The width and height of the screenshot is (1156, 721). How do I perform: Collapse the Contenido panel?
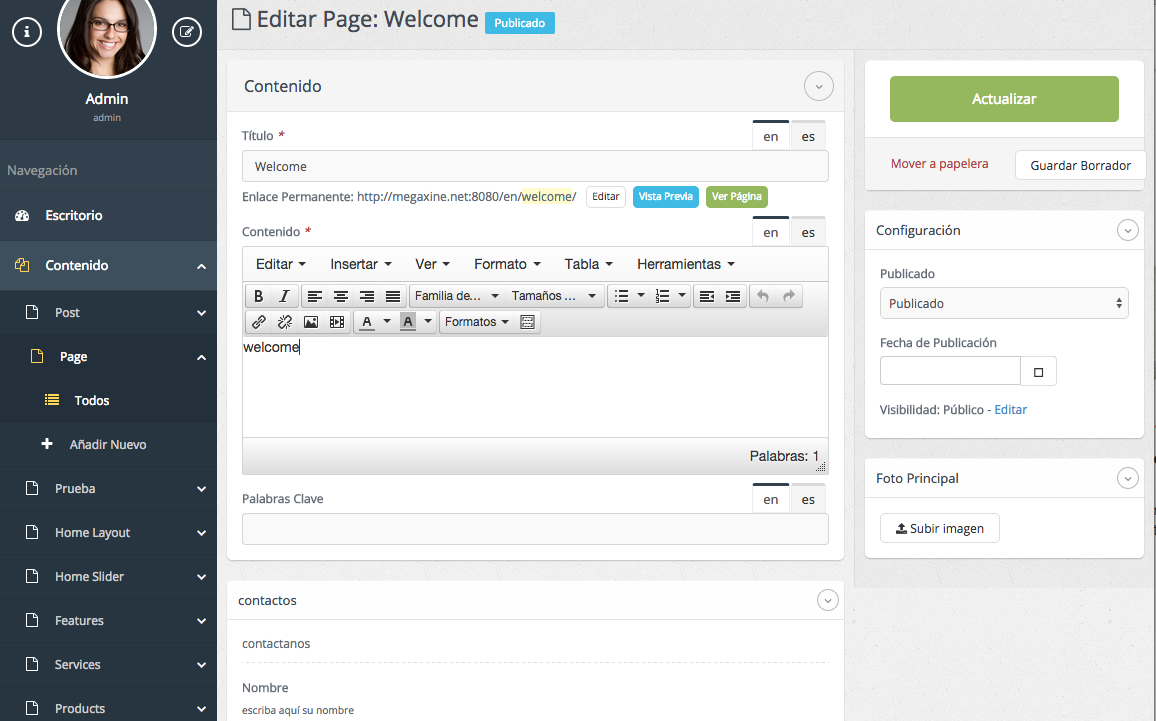(818, 86)
